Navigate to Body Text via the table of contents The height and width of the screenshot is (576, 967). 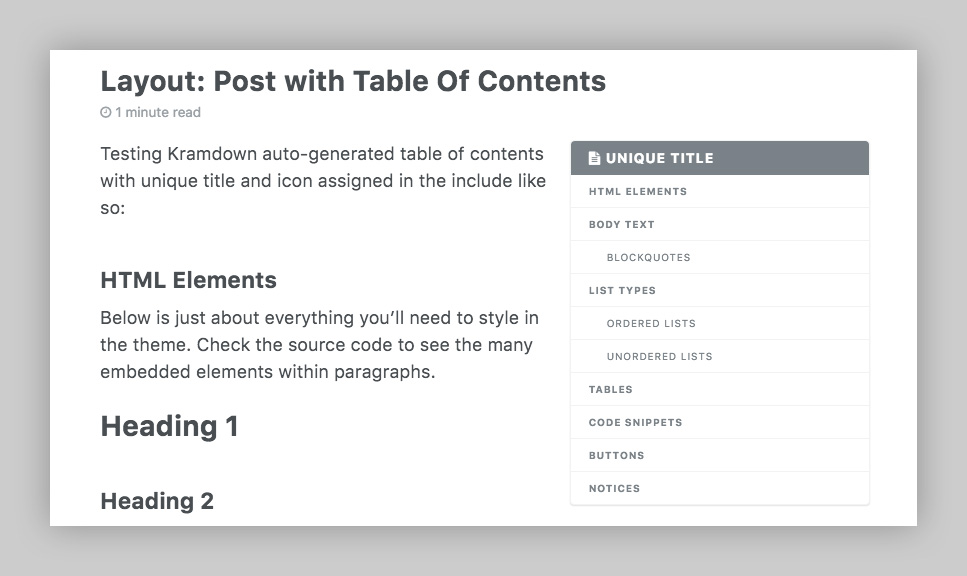(622, 224)
